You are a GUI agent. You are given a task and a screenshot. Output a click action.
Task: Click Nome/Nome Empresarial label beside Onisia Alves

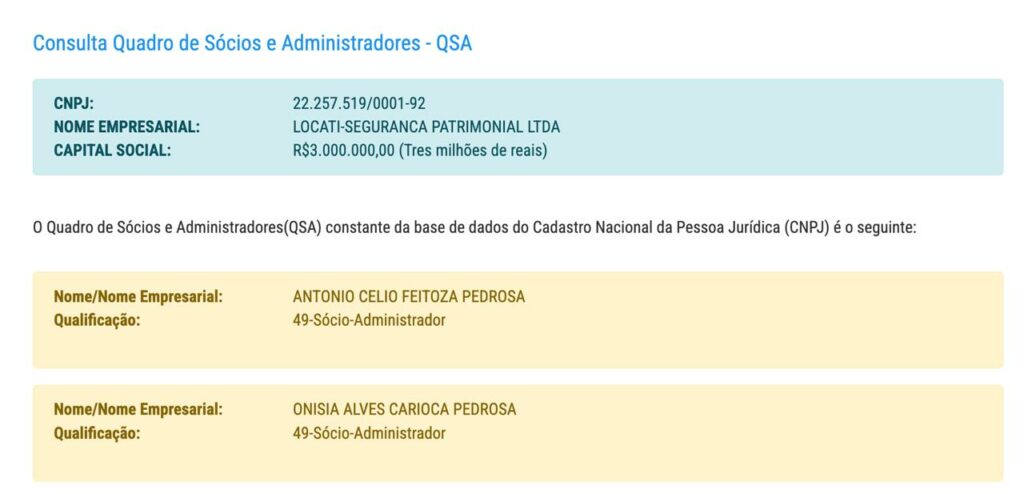[138, 410]
